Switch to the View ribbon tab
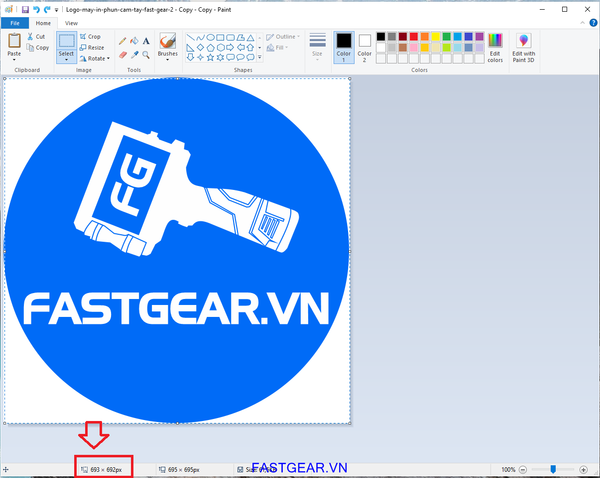The image size is (600, 478). [x=71, y=23]
